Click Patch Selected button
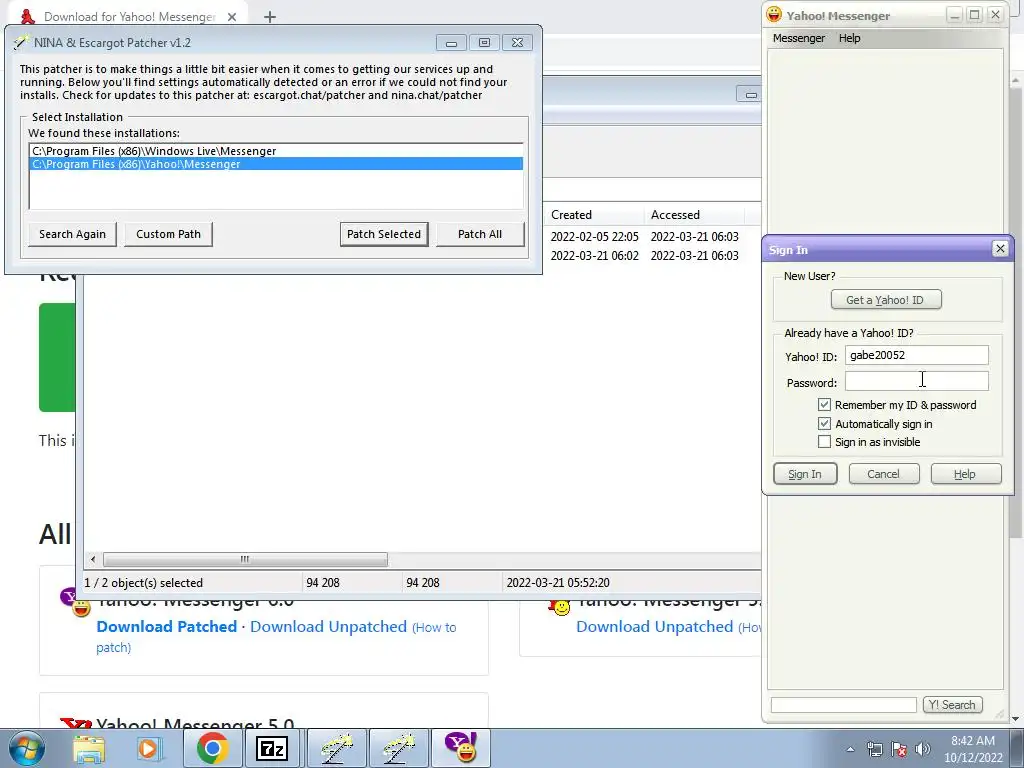Viewport: 1024px width, 768px height. 384,234
